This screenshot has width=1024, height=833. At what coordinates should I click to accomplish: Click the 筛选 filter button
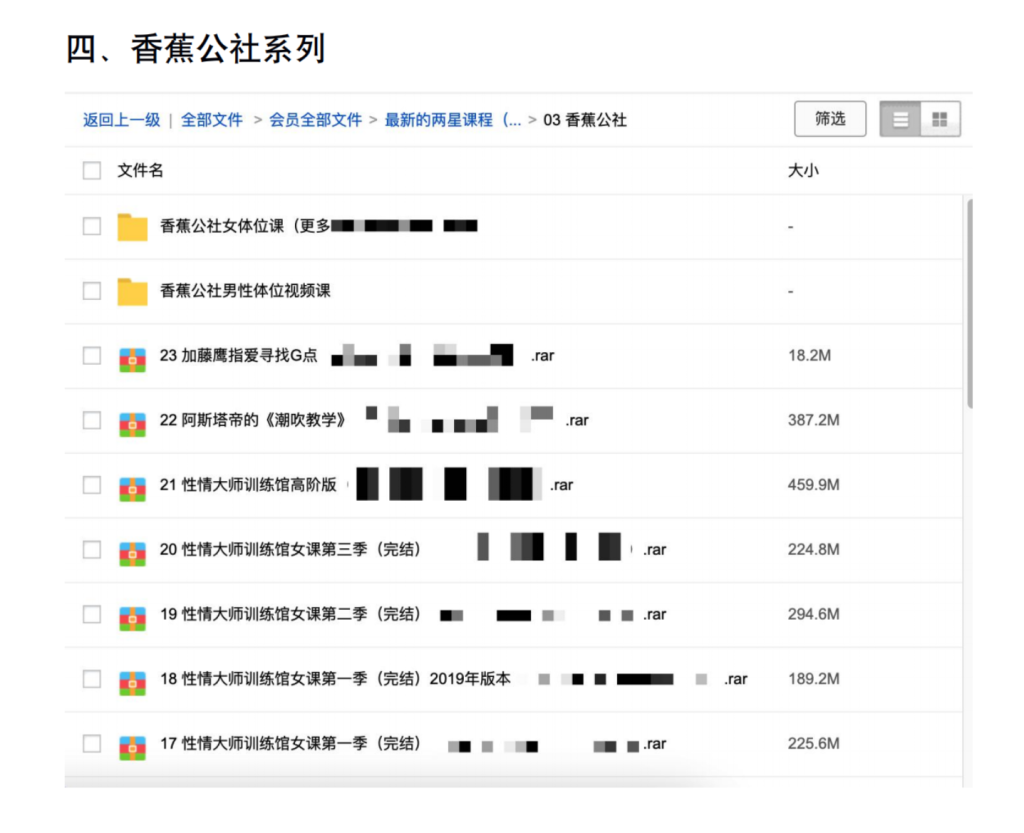[830, 119]
